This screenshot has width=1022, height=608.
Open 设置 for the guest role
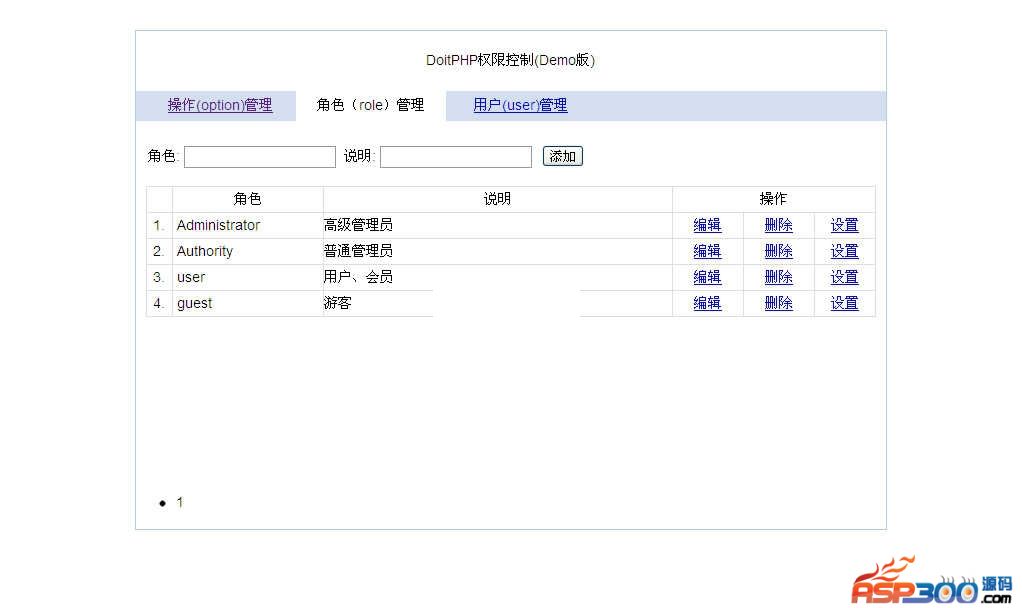pos(844,304)
